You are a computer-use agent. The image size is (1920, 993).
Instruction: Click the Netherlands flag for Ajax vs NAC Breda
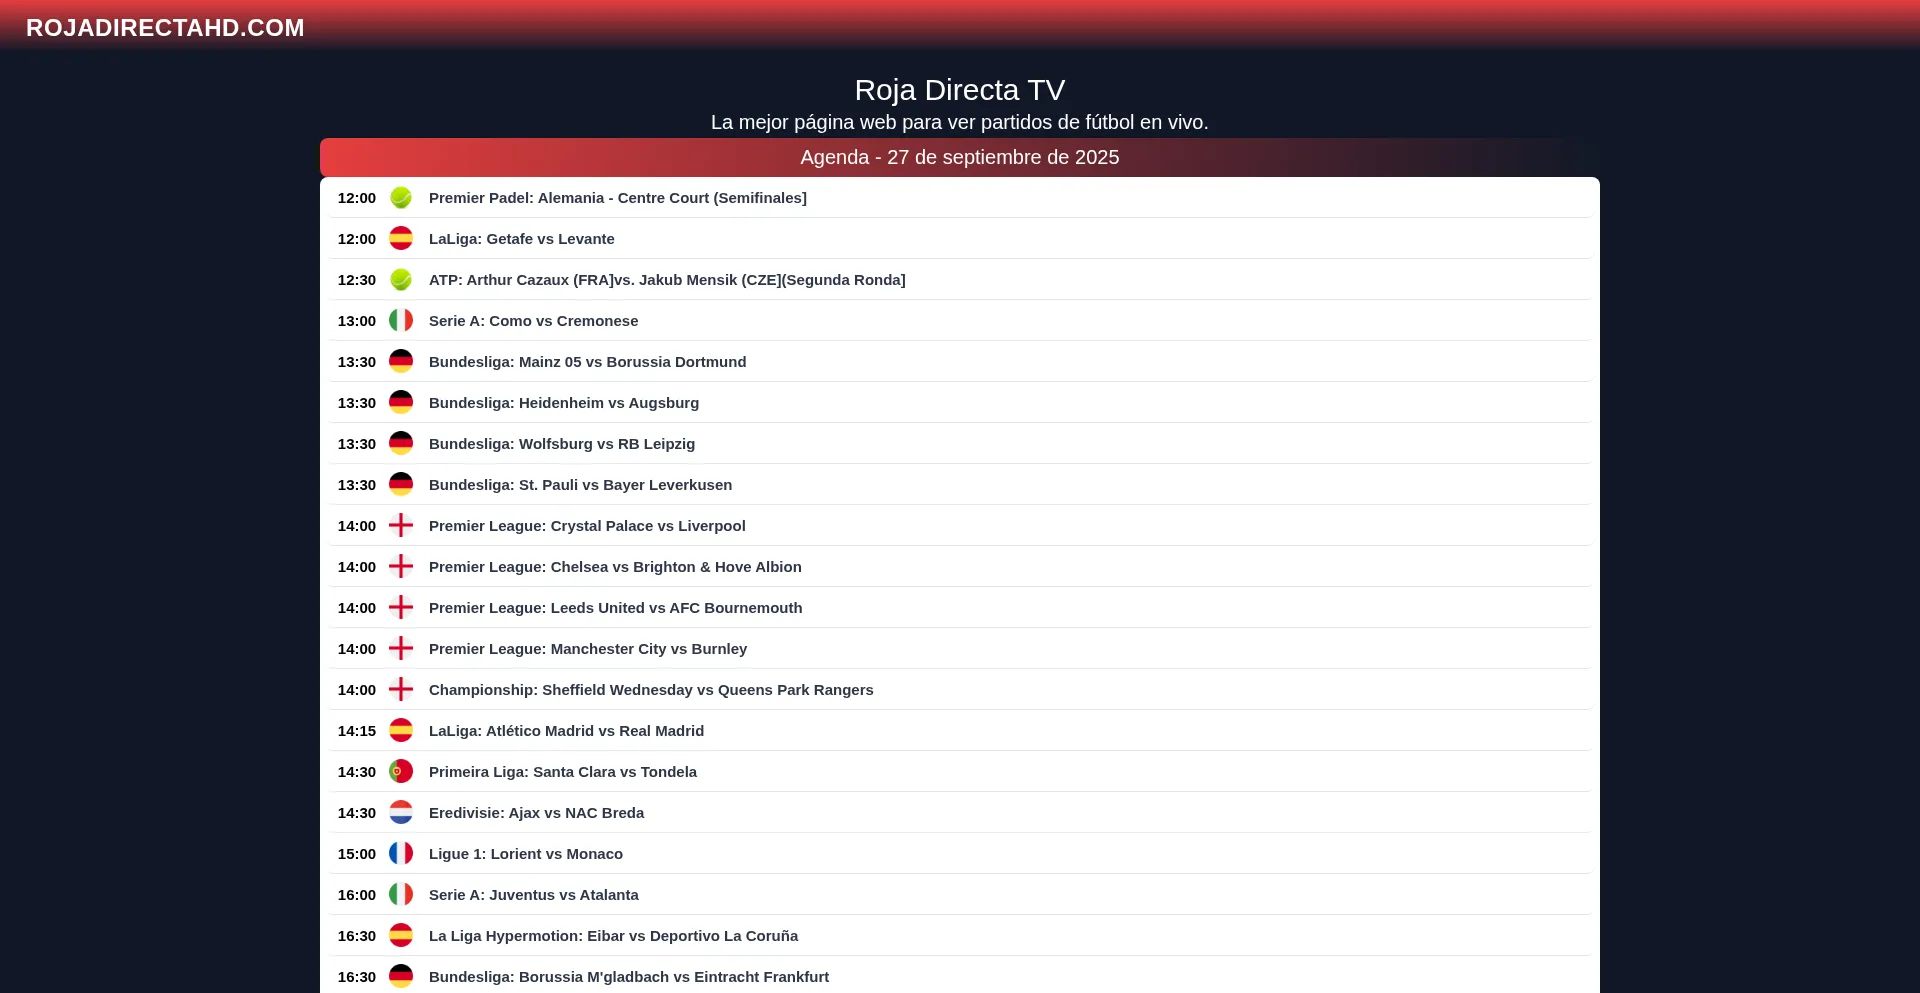click(x=401, y=813)
